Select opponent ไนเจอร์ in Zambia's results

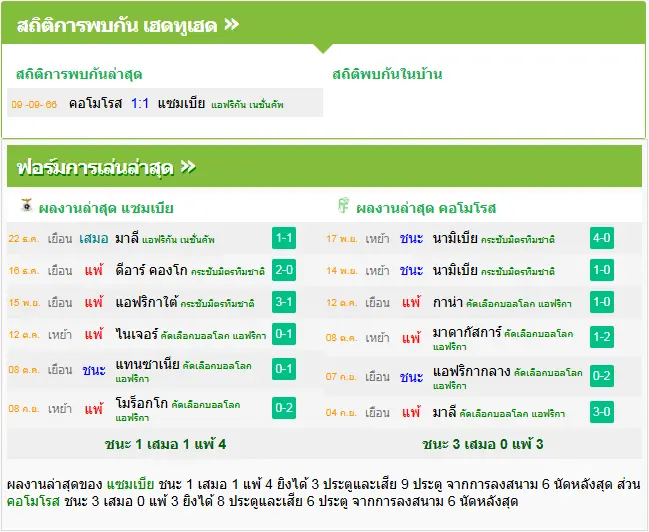coord(137,334)
